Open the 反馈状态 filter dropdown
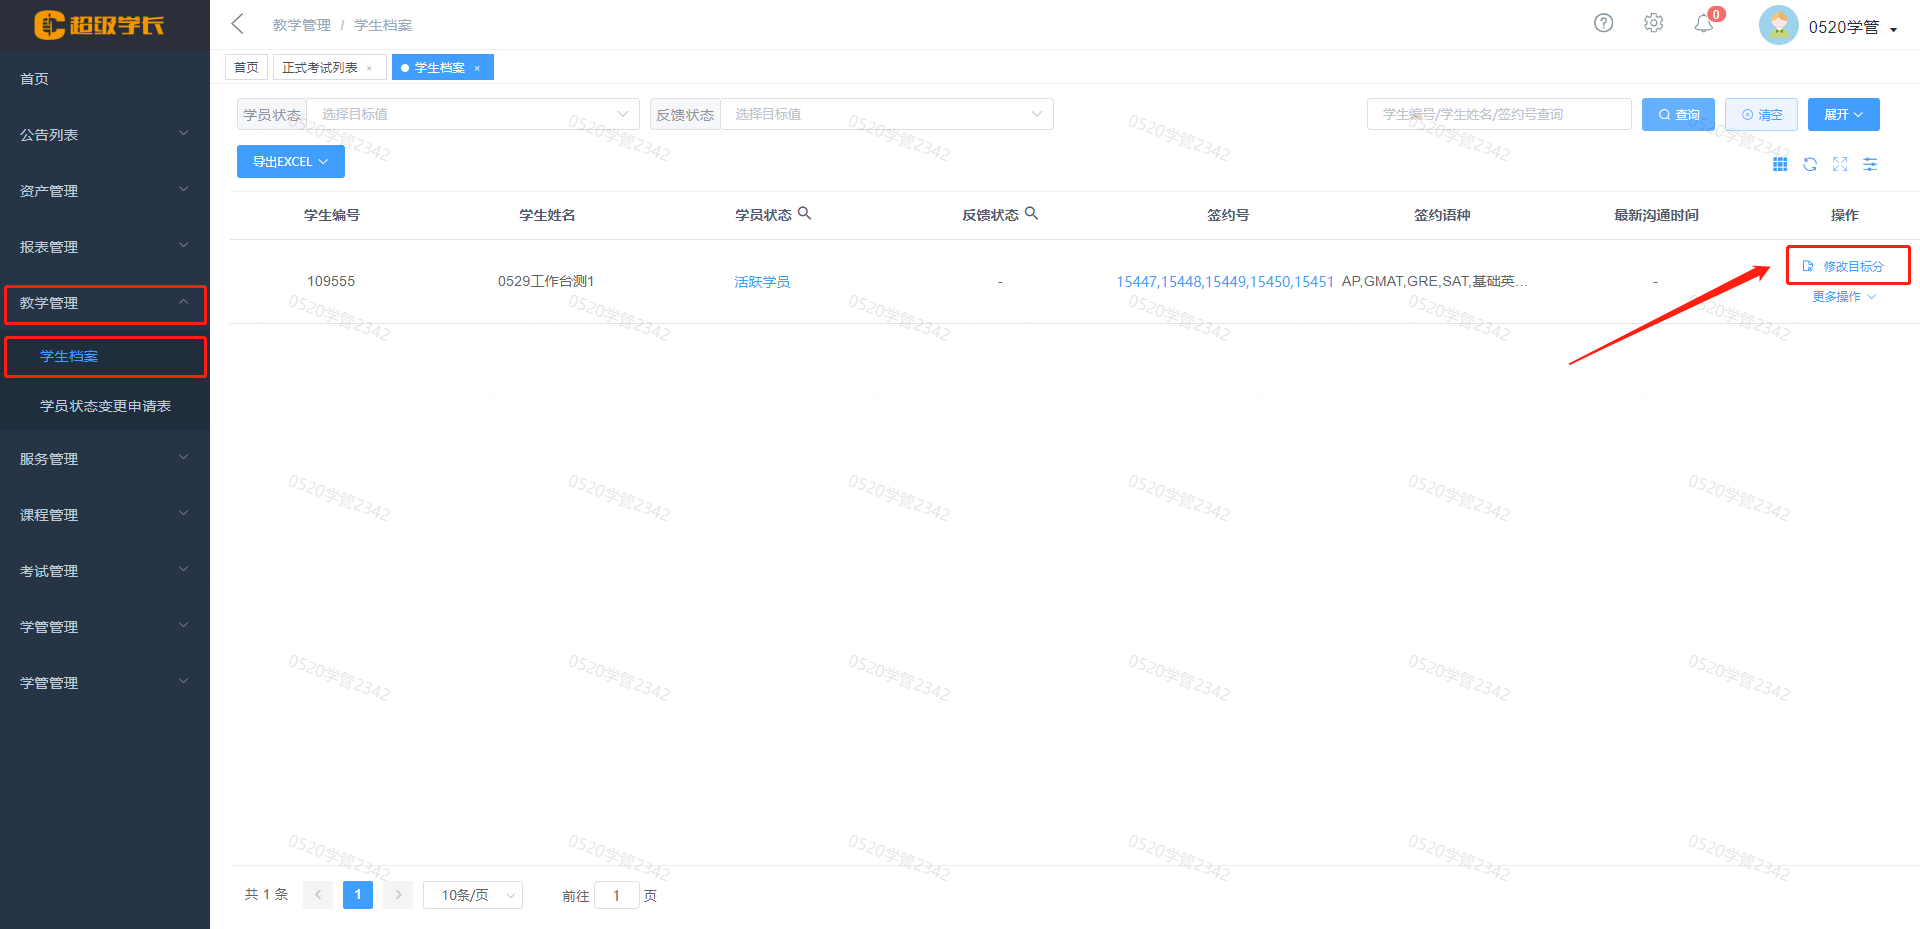Viewport: 1920px width, 929px height. (886, 114)
